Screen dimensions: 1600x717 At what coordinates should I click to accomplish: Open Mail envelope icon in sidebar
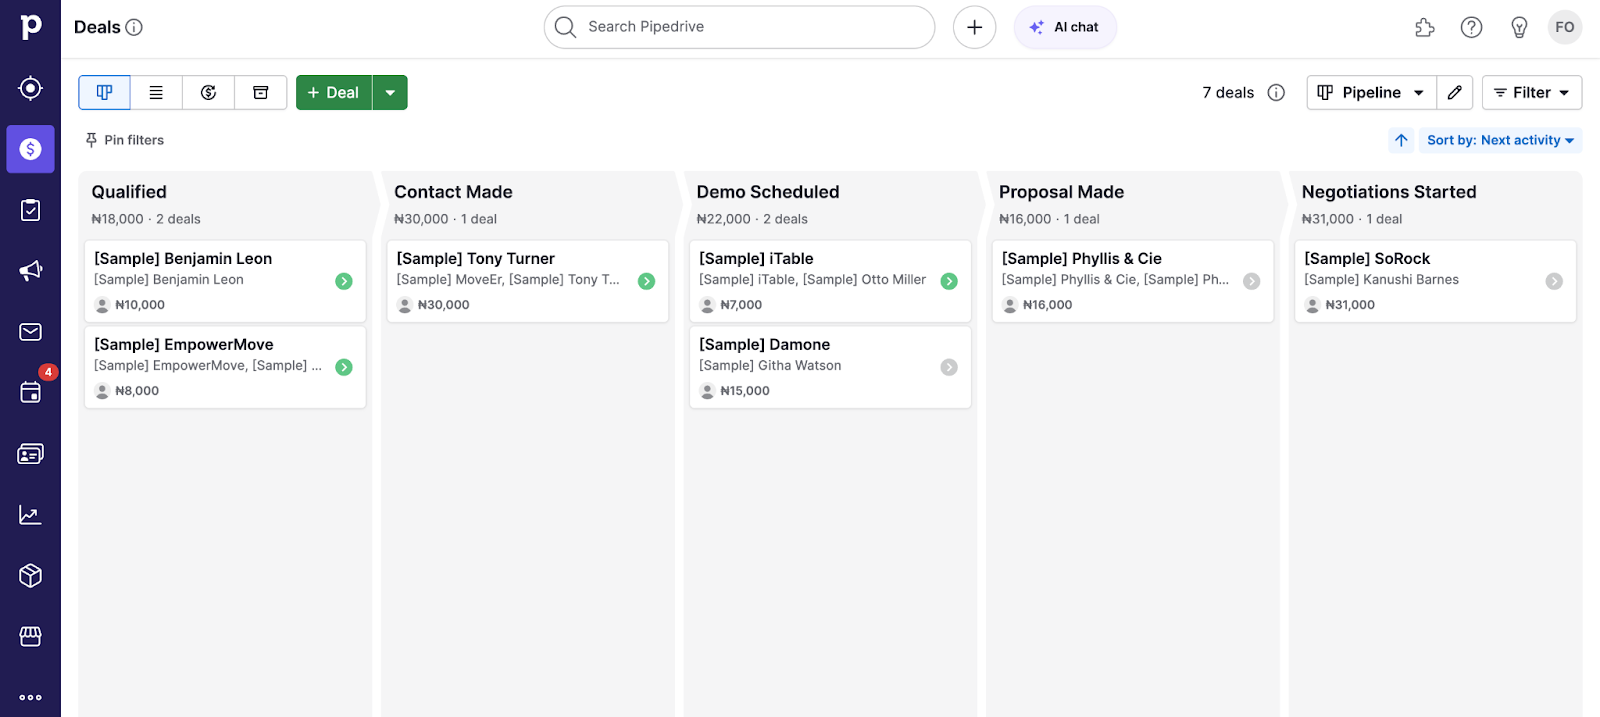coord(30,332)
